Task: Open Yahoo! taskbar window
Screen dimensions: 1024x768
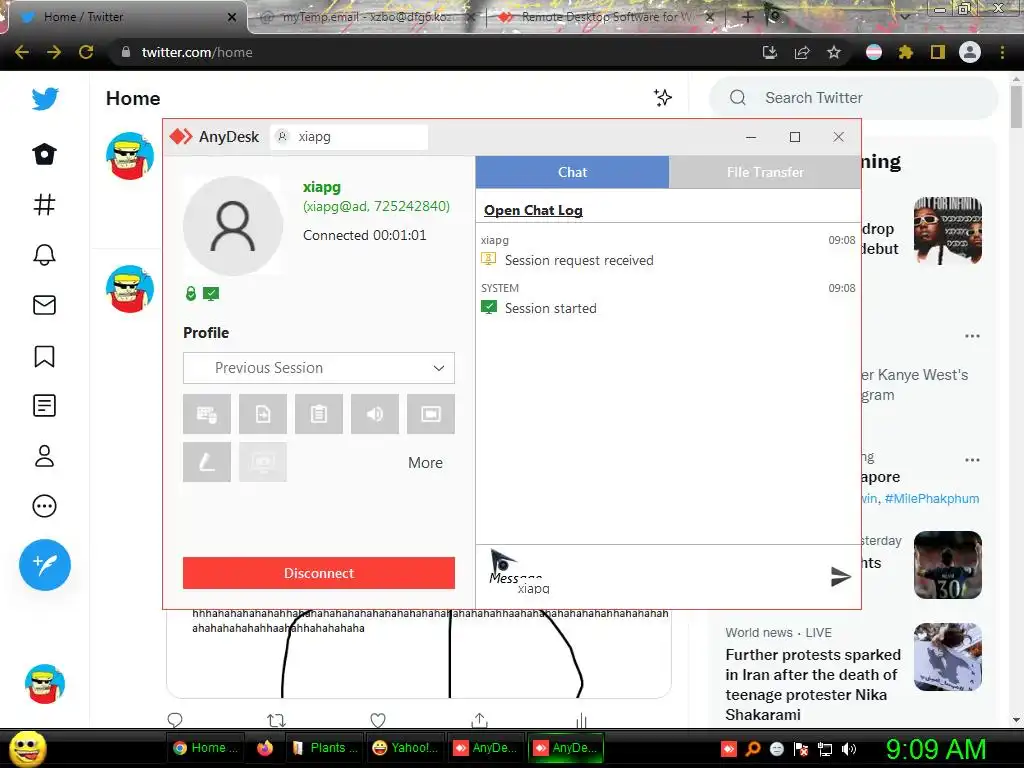Action: (405, 748)
